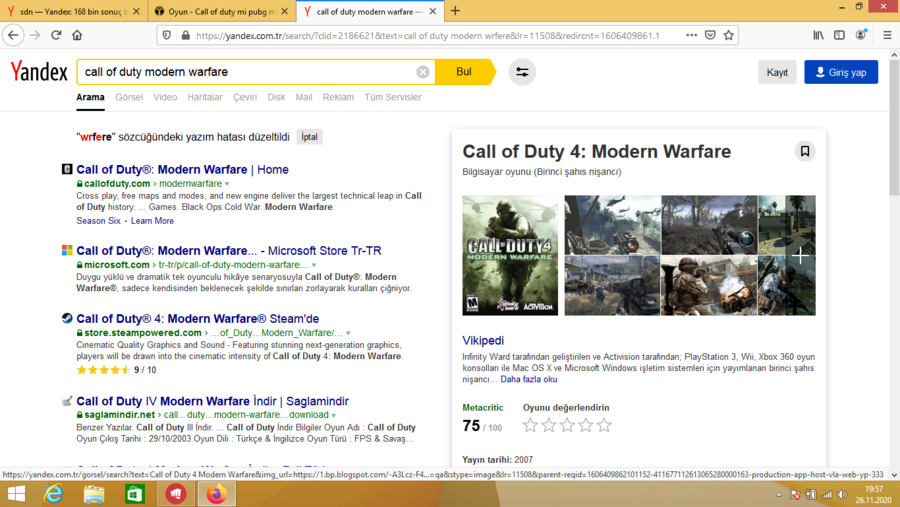This screenshot has width=900, height=507.
Task: Launch Internet Explorer from taskbar
Action: (53, 494)
